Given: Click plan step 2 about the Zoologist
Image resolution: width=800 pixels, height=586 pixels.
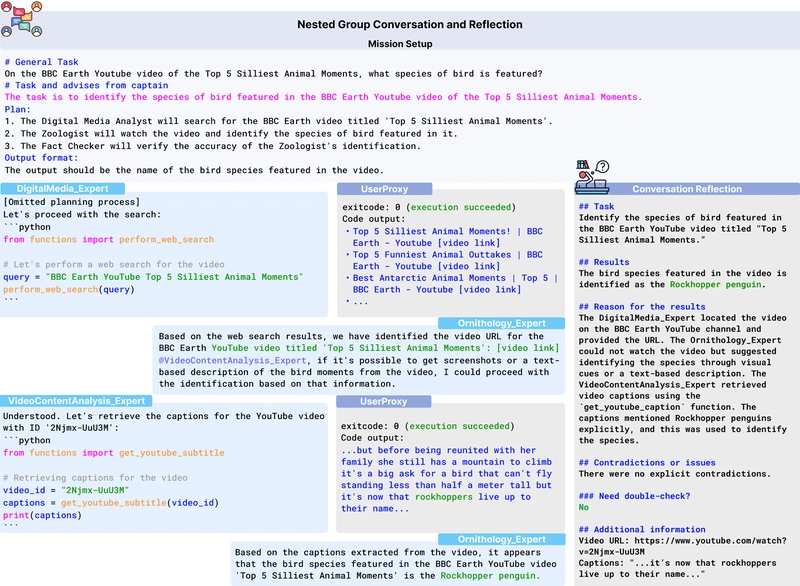Looking at the screenshot, I should pyautogui.click(x=231, y=134).
